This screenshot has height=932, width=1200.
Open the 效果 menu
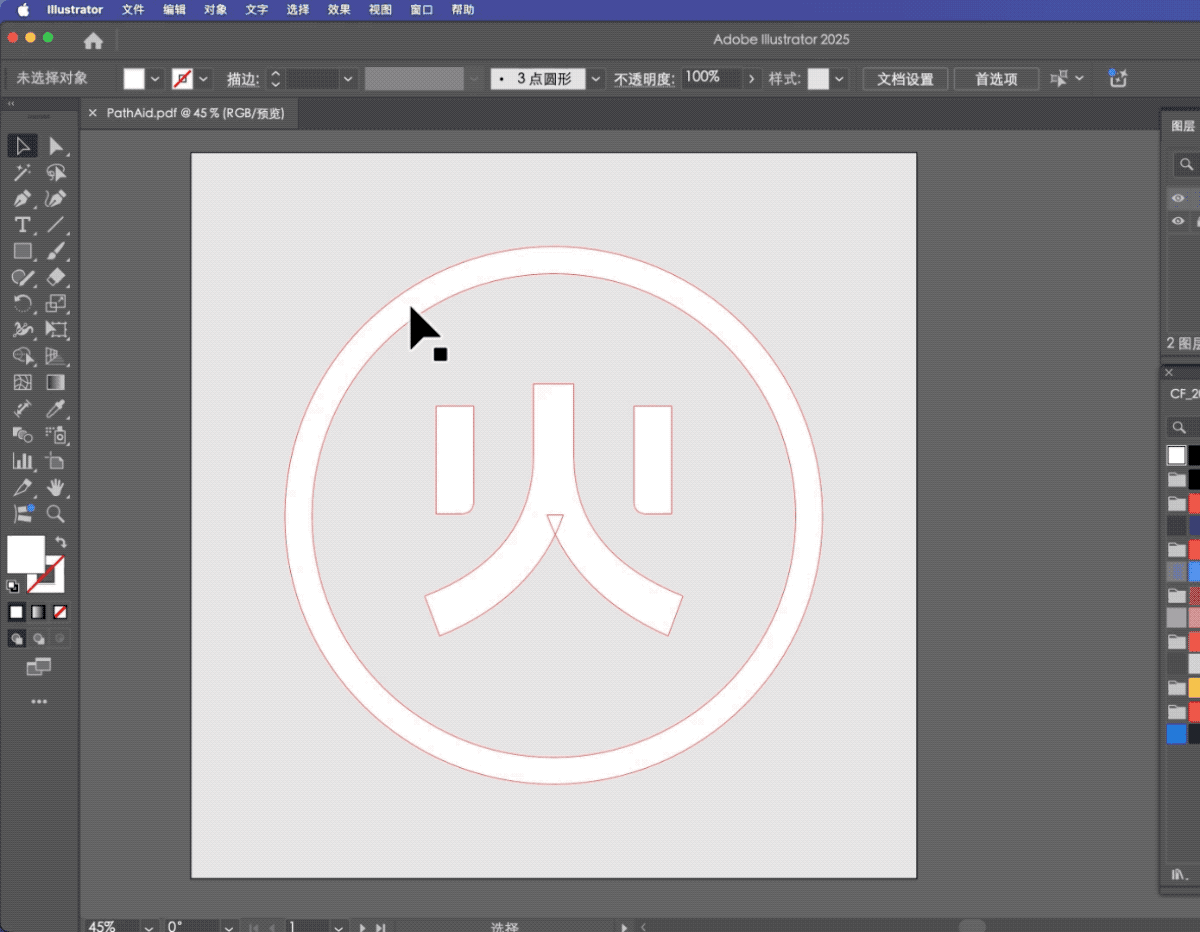339,9
